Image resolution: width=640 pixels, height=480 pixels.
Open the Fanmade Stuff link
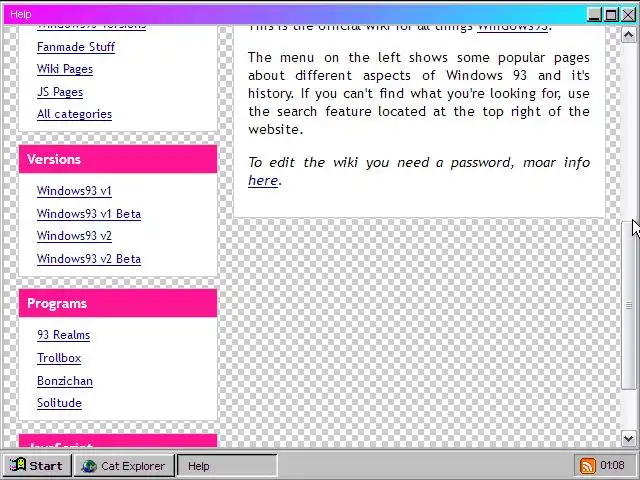tap(76, 47)
